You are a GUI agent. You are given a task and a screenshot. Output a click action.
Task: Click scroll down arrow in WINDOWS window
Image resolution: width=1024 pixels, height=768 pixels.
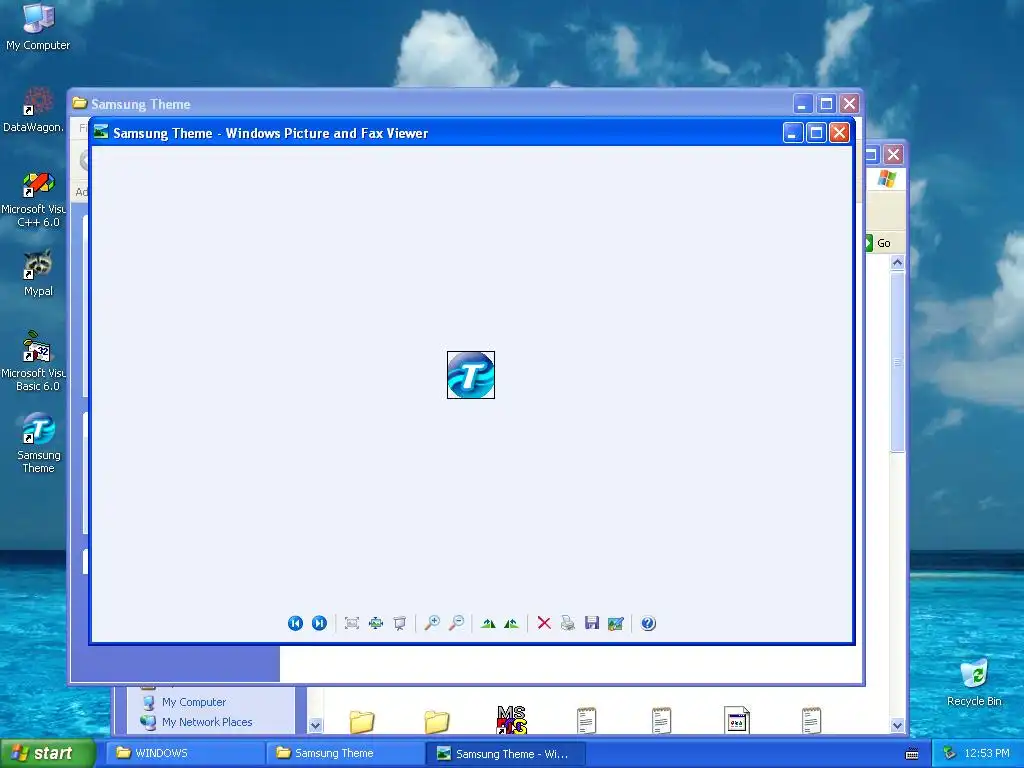coord(897,725)
